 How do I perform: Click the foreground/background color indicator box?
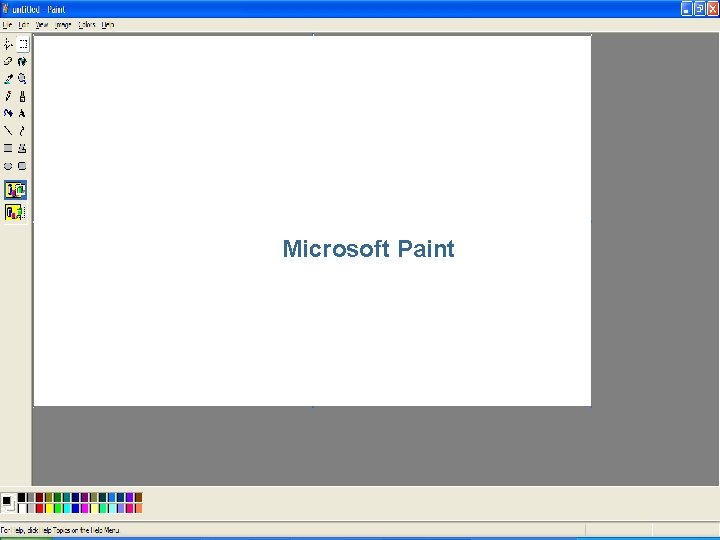pos(9,503)
